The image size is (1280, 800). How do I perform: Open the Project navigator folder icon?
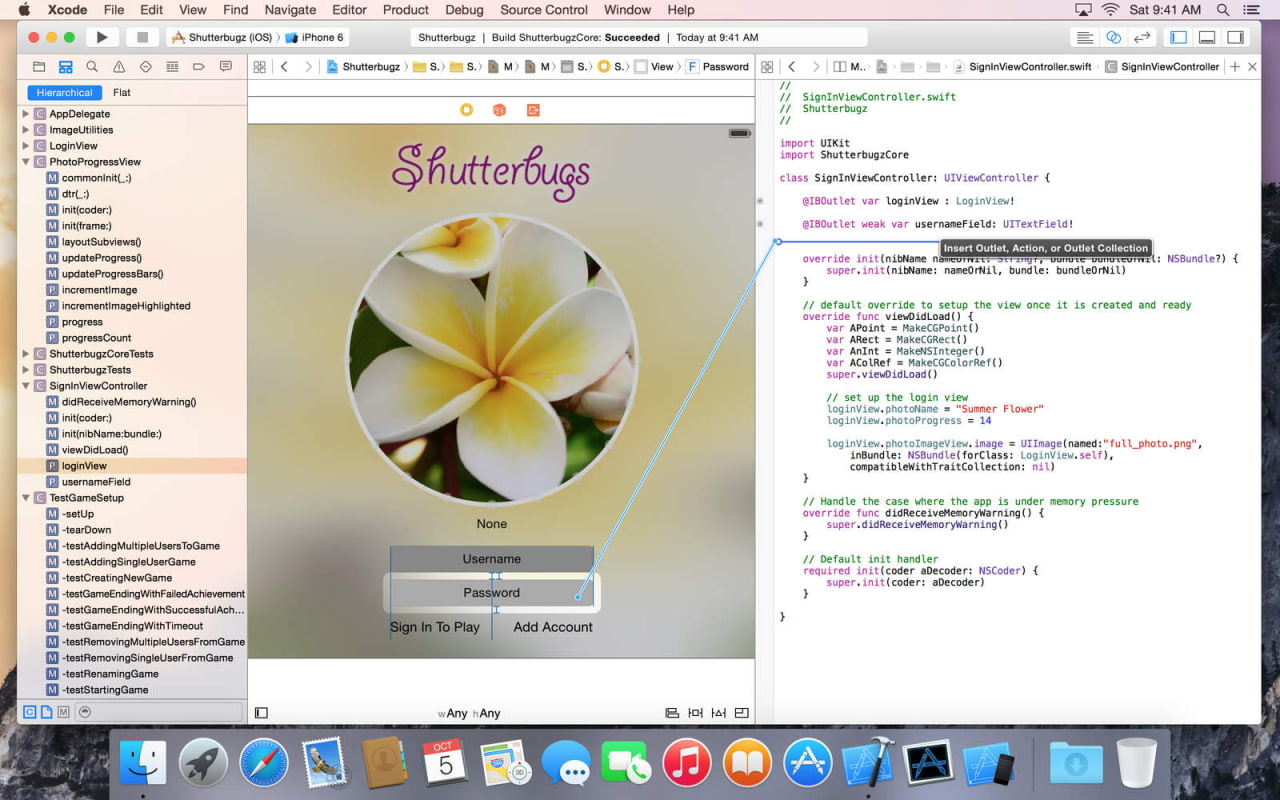click(39, 67)
